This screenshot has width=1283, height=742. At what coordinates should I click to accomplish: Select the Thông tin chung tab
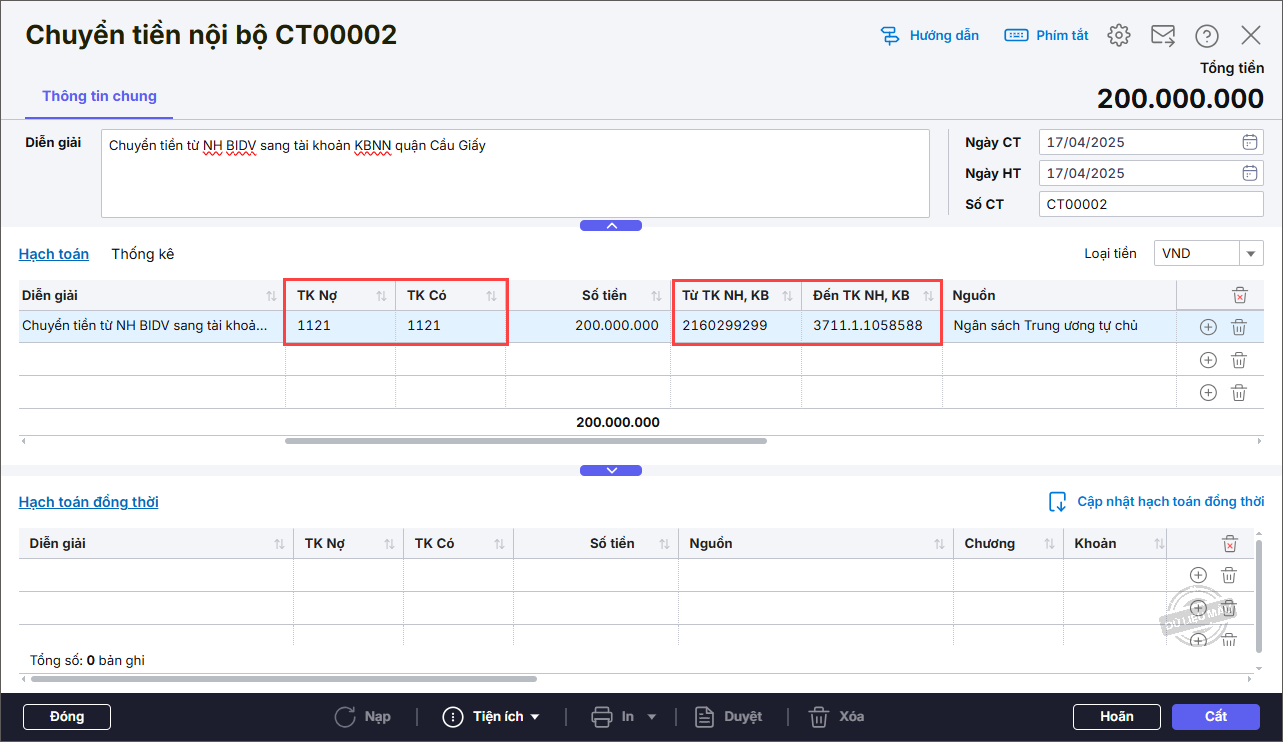click(x=99, y=97)
